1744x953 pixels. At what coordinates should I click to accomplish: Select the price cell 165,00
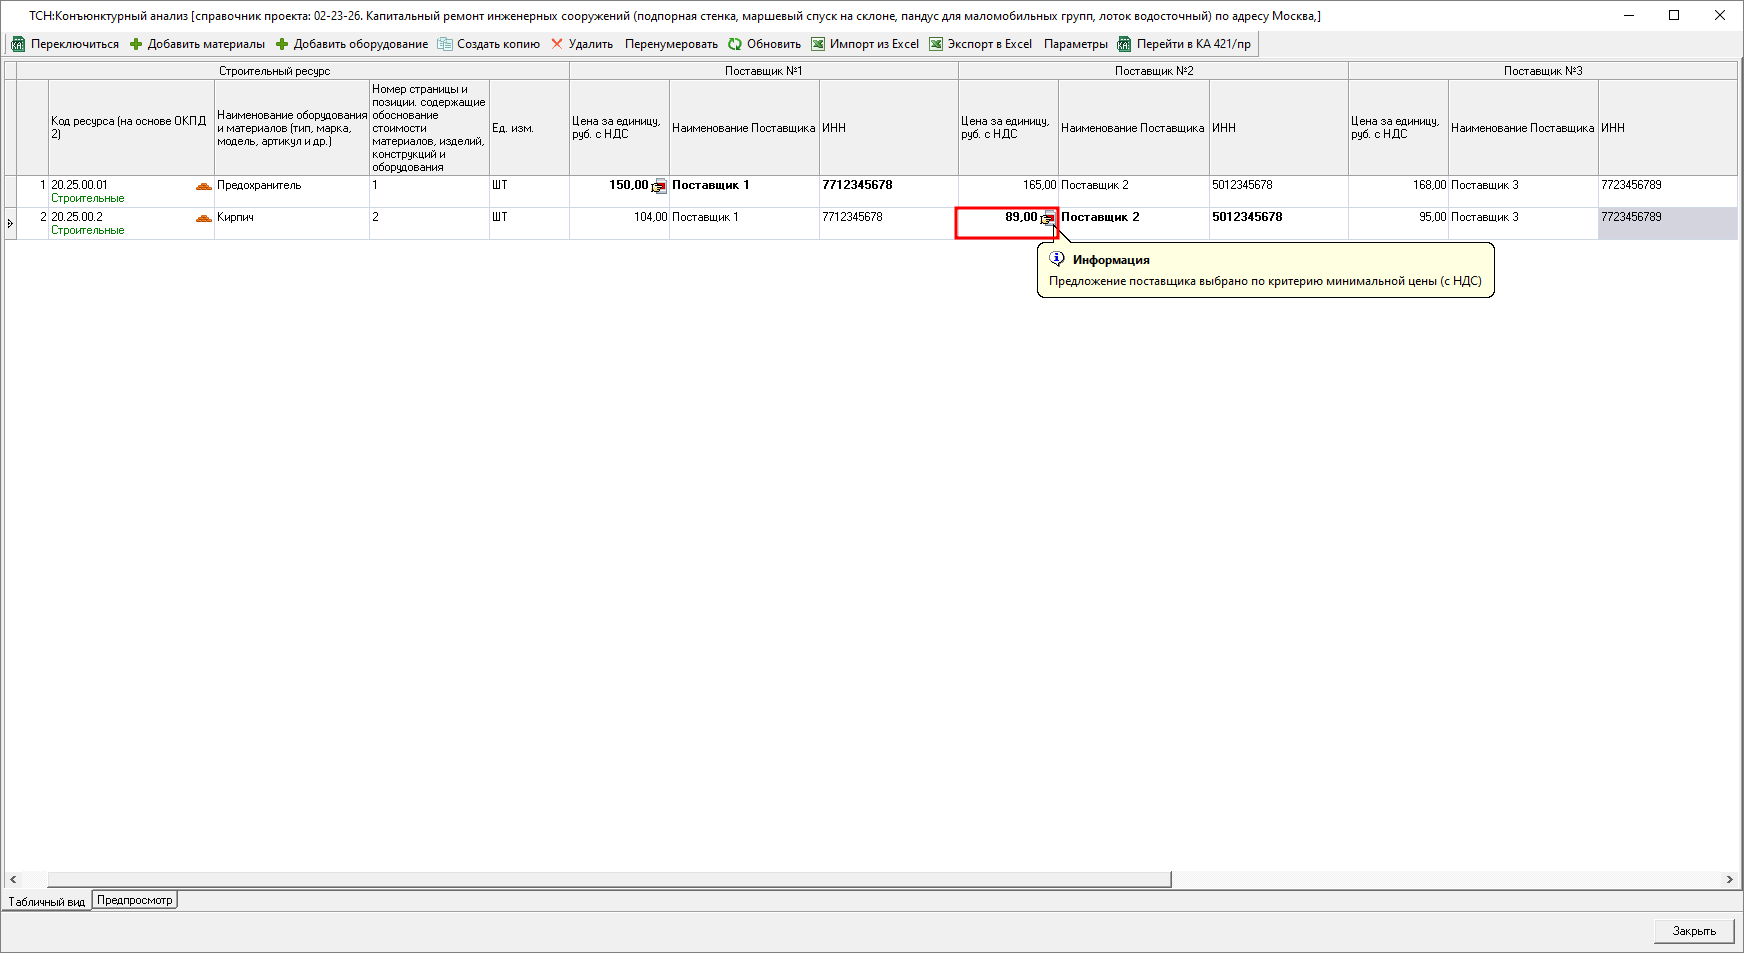pos(1008,186)
